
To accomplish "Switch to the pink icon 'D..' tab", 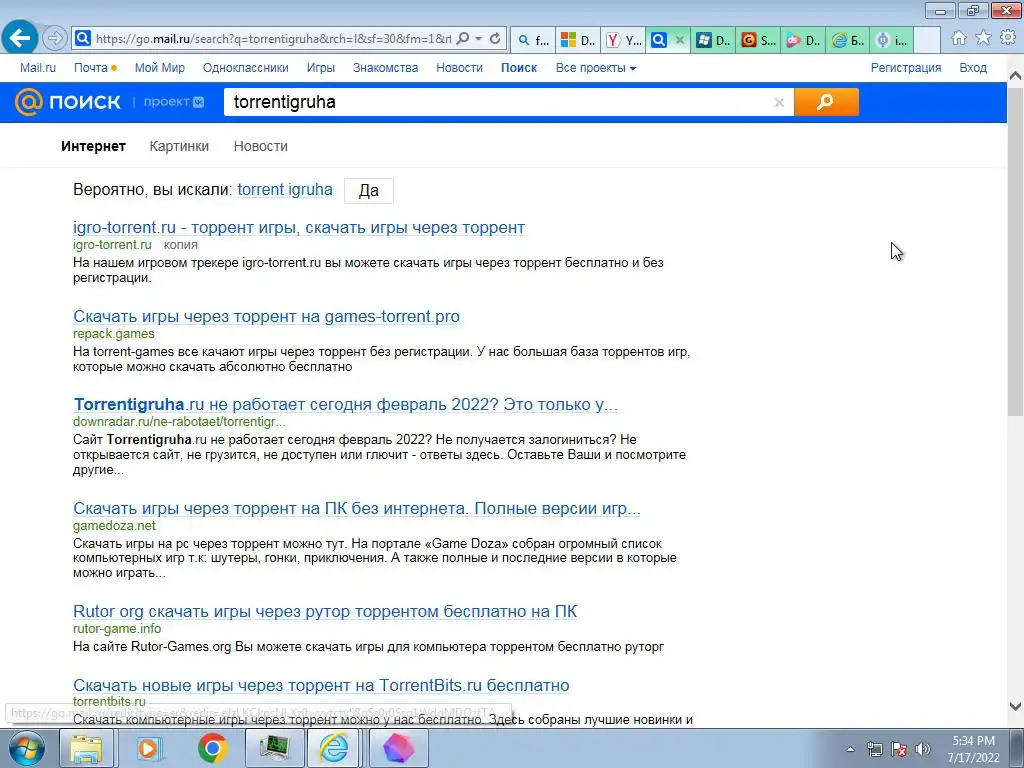I will pyautogui.click(x=804, y=40).
